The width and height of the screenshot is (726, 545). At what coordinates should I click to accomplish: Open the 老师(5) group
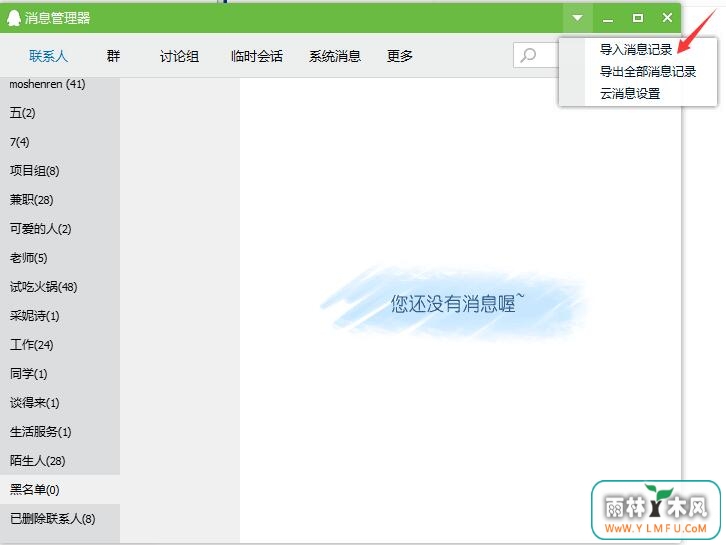(x=60, y=258)
